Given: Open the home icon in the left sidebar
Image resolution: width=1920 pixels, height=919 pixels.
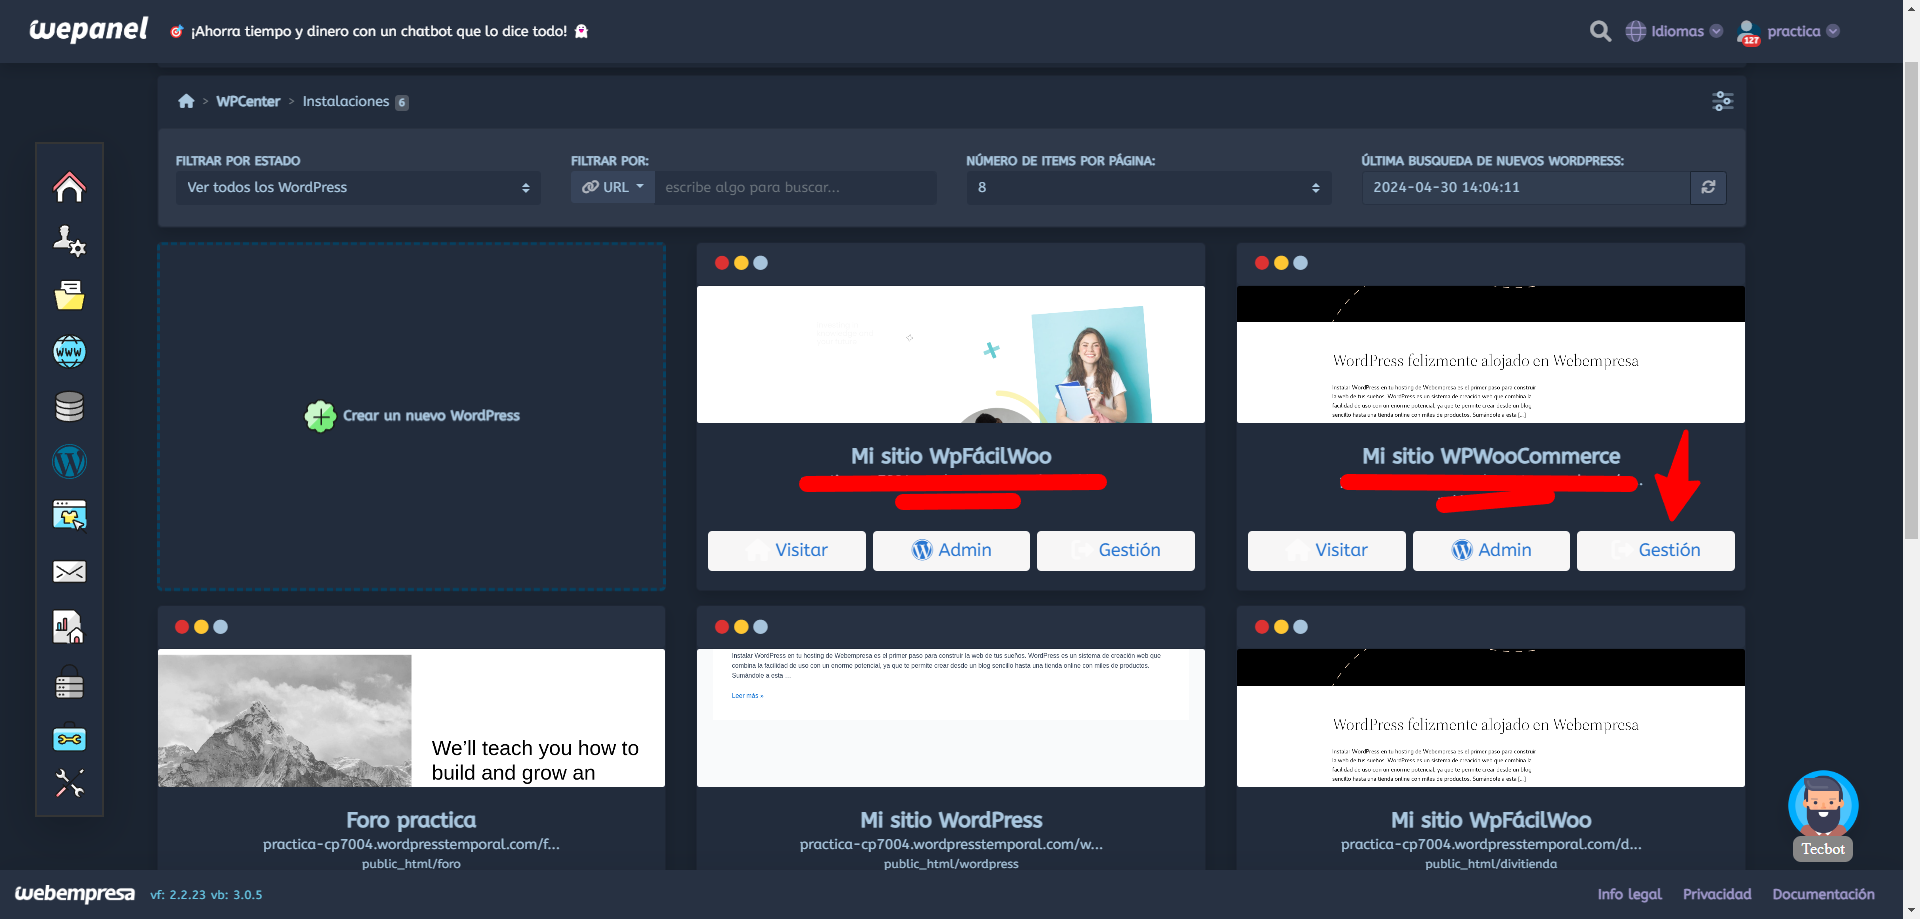Looking at the screenshot, I should (x=69, y=187).
